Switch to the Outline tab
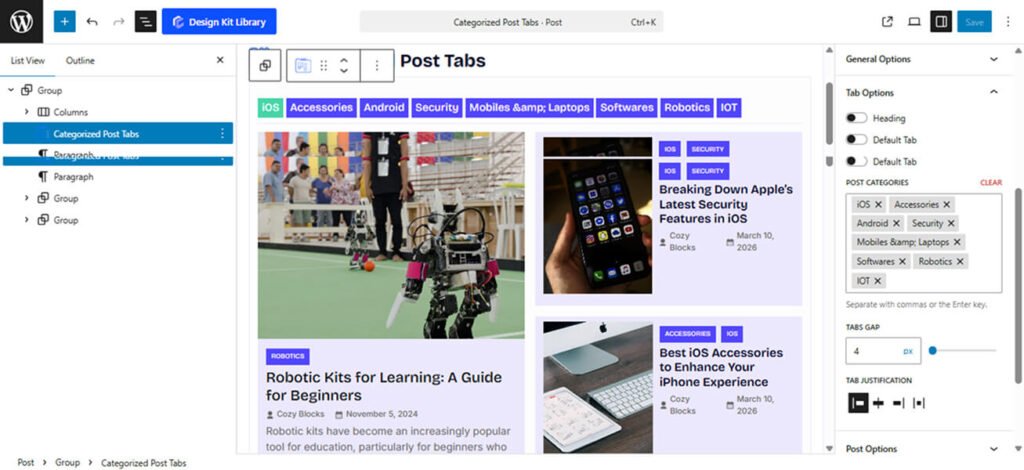The height and width of the screenshot is (470, 1024). point(80,60)
